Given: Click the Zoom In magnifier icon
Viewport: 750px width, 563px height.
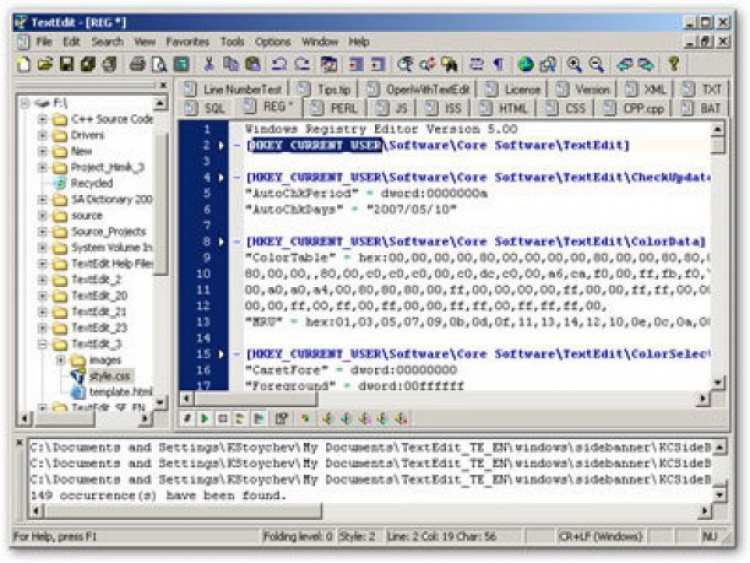Looking at the screenshot, I should click(x=574, y=64).
